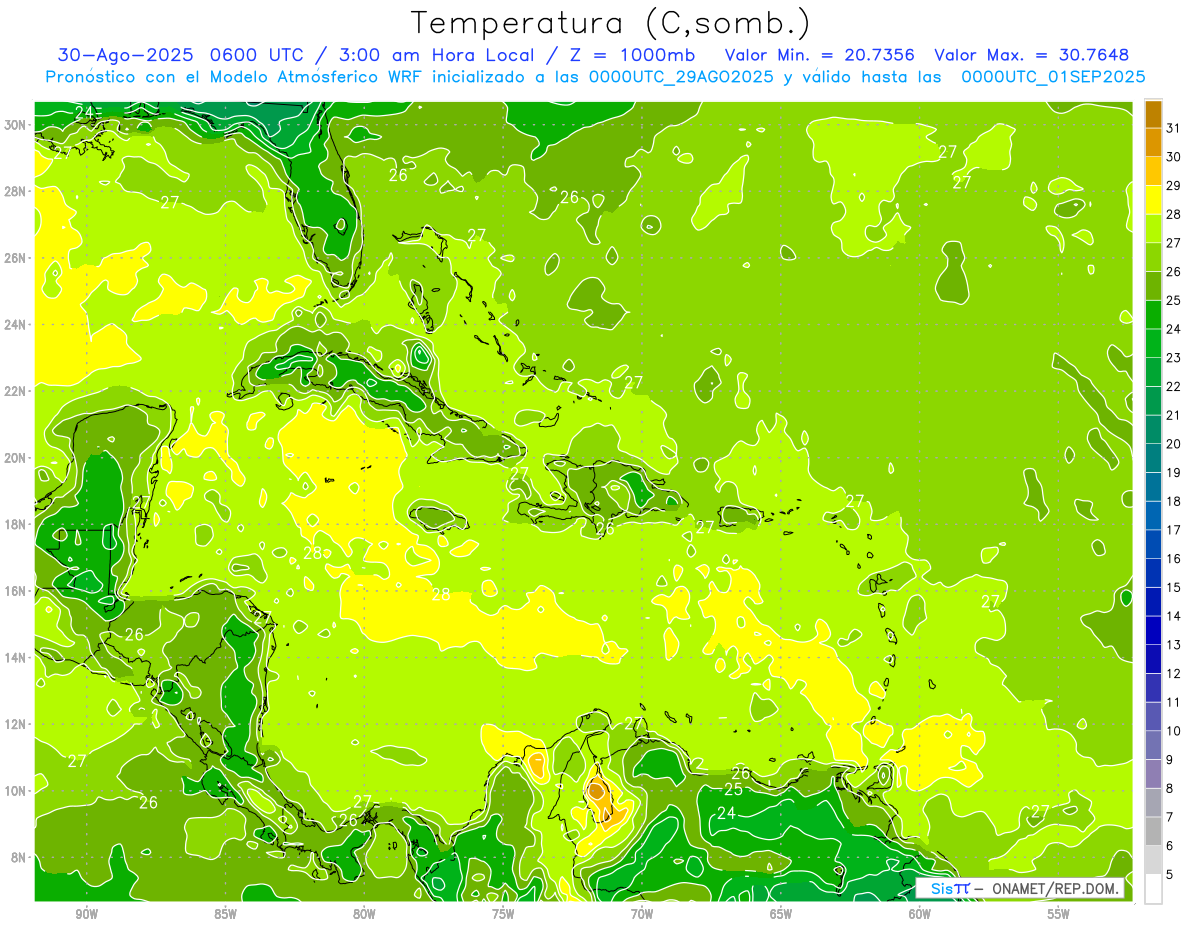Click the 'Temperatura (C,somb.)' chart title
1200x927 pixels.
[610, 23]
